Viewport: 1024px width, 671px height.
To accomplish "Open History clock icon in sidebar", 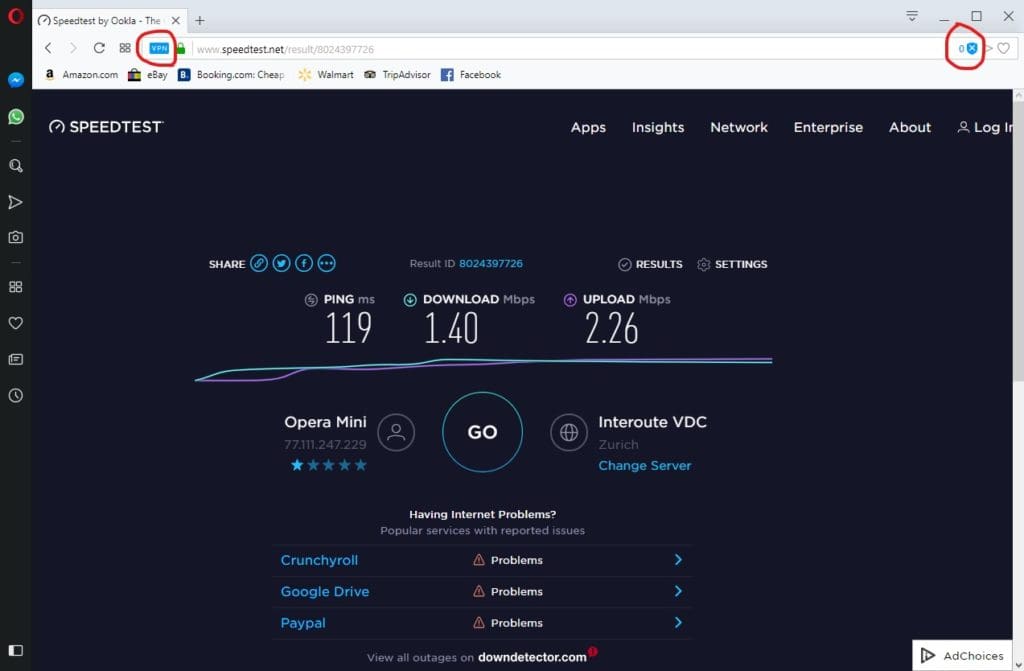I will coord(16,395).
